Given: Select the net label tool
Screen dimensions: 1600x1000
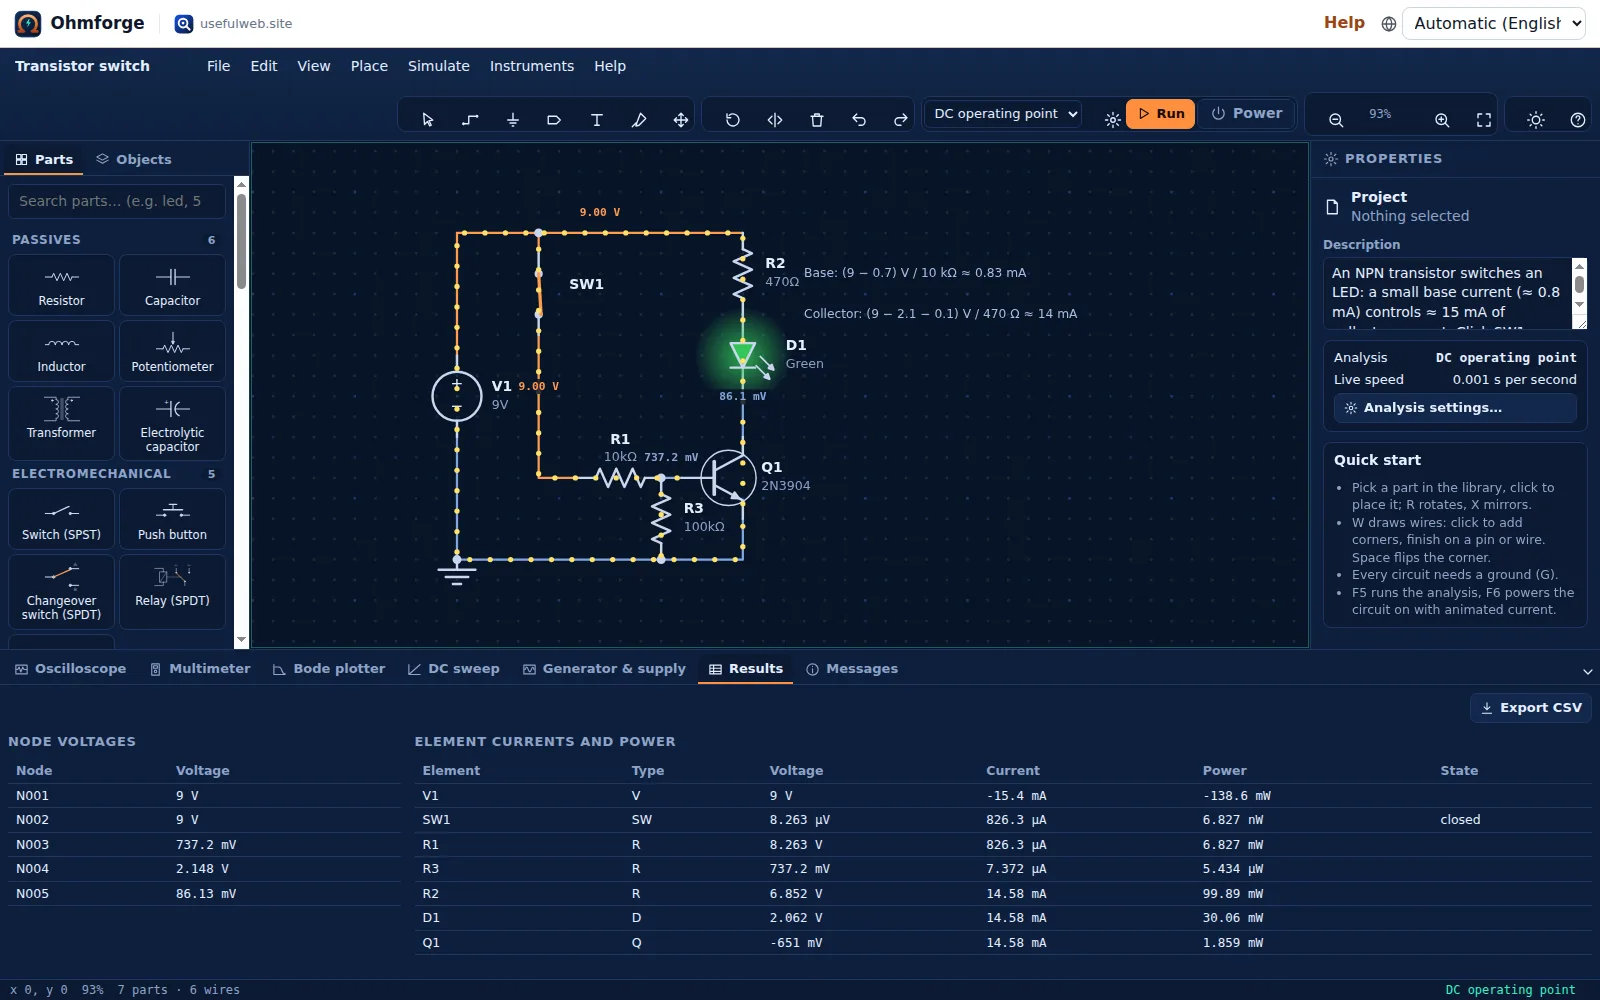Looking at the screenshot, I should click(554, 120).
